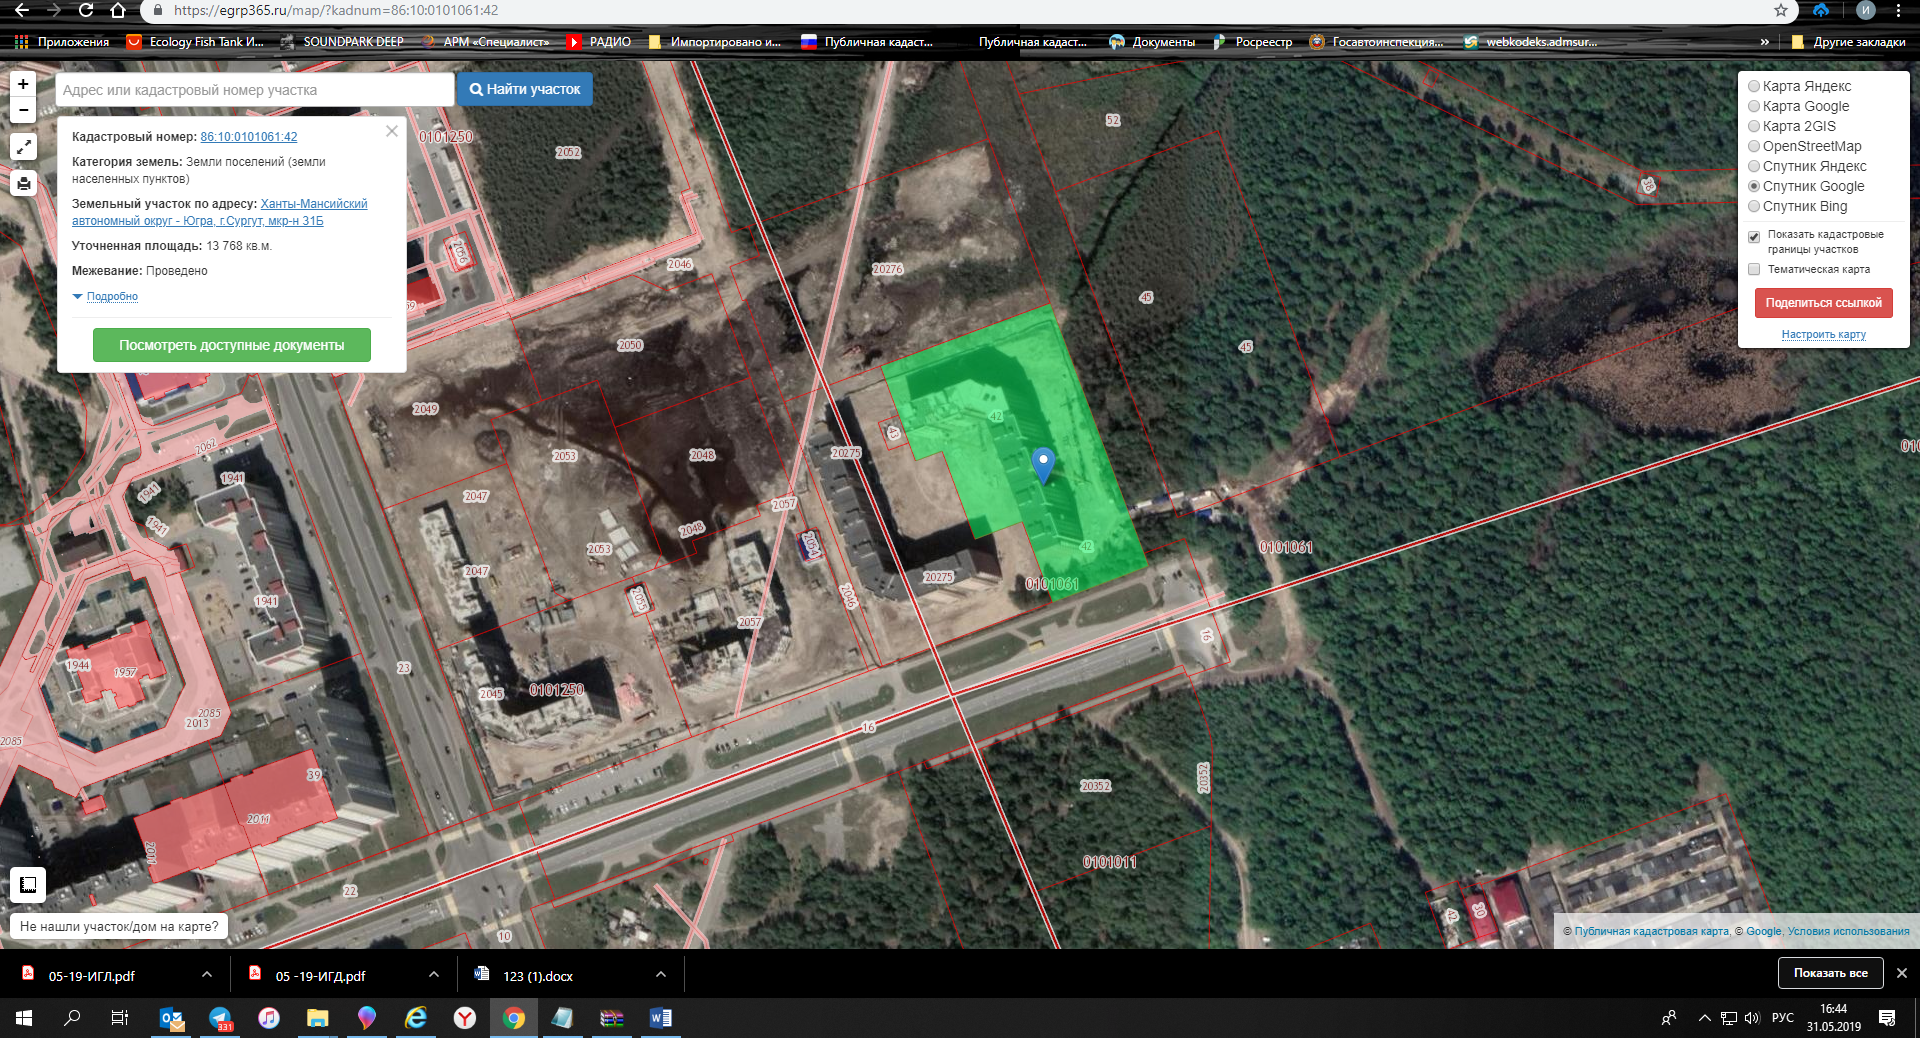Click the Найти участок search button
Screen dimensions: 1920x1038
pos(525,89)
